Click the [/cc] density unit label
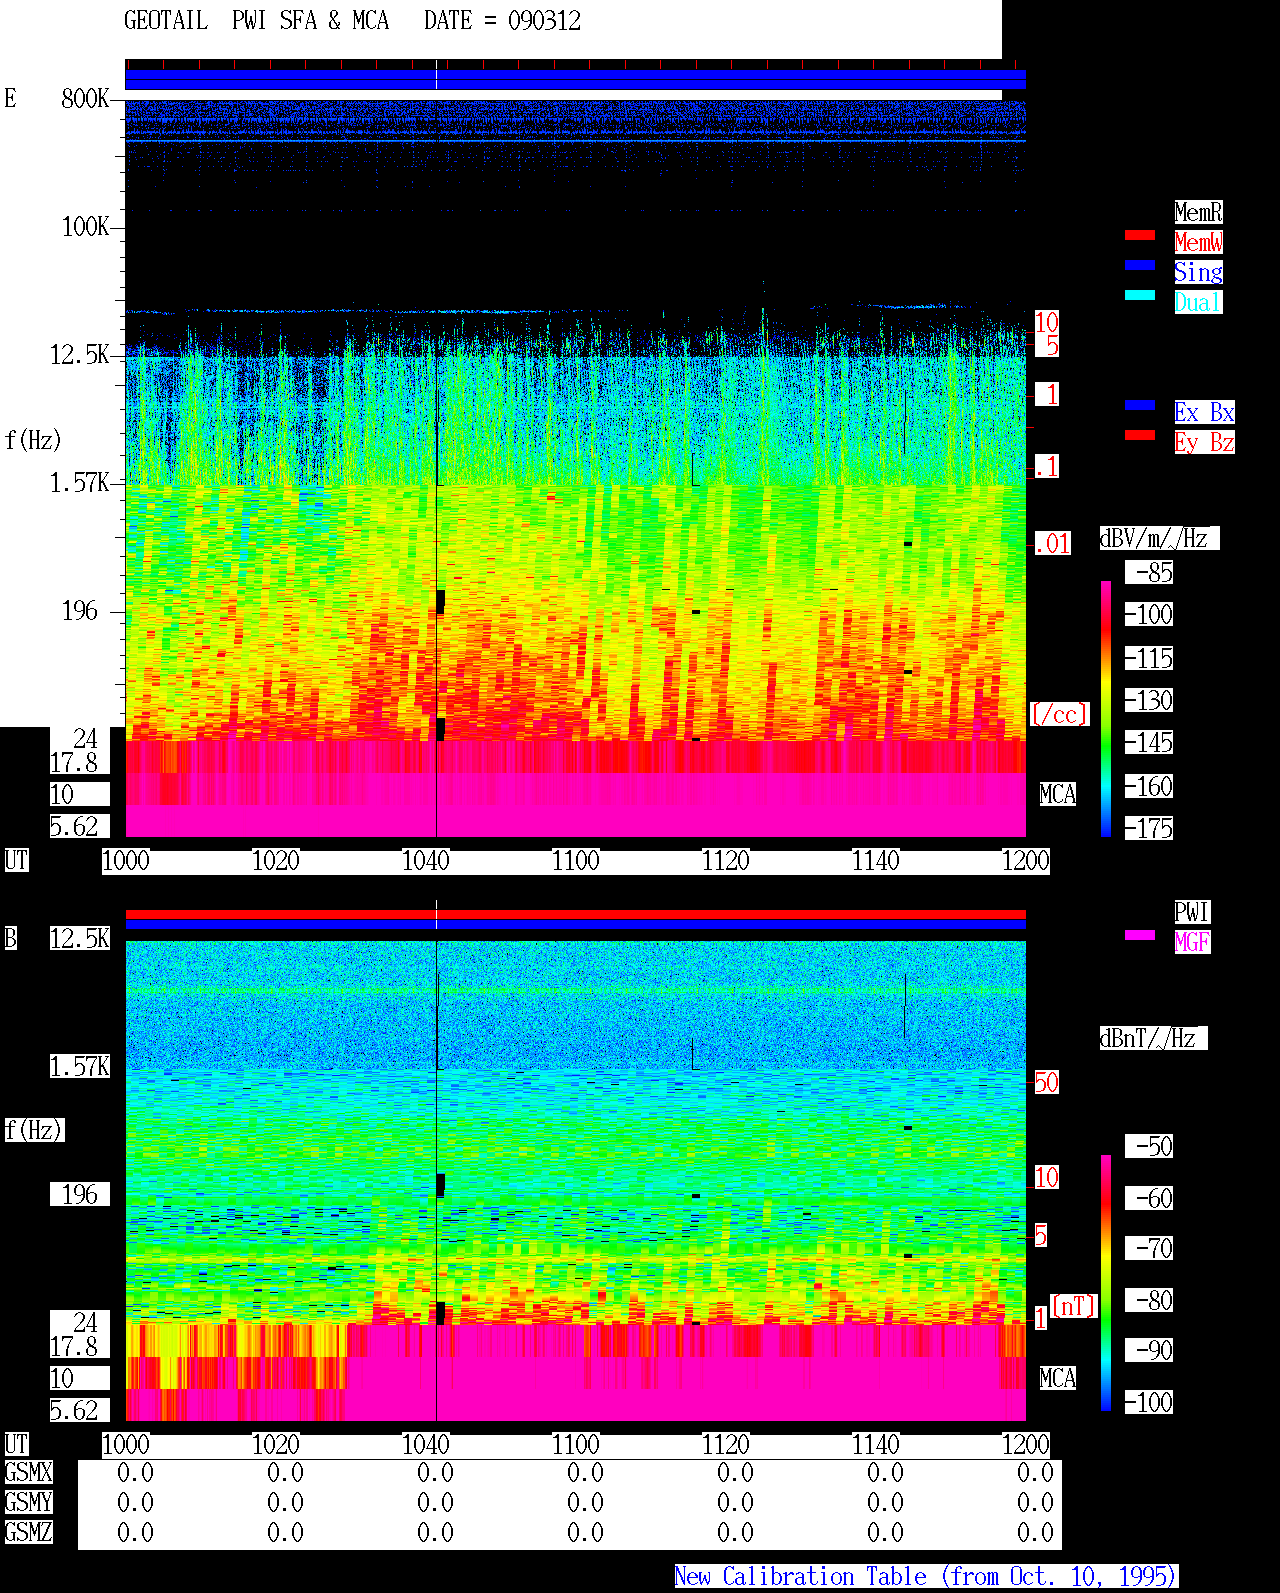The height and width of the screenshot is (1593, 1280). pos(1059,715)
